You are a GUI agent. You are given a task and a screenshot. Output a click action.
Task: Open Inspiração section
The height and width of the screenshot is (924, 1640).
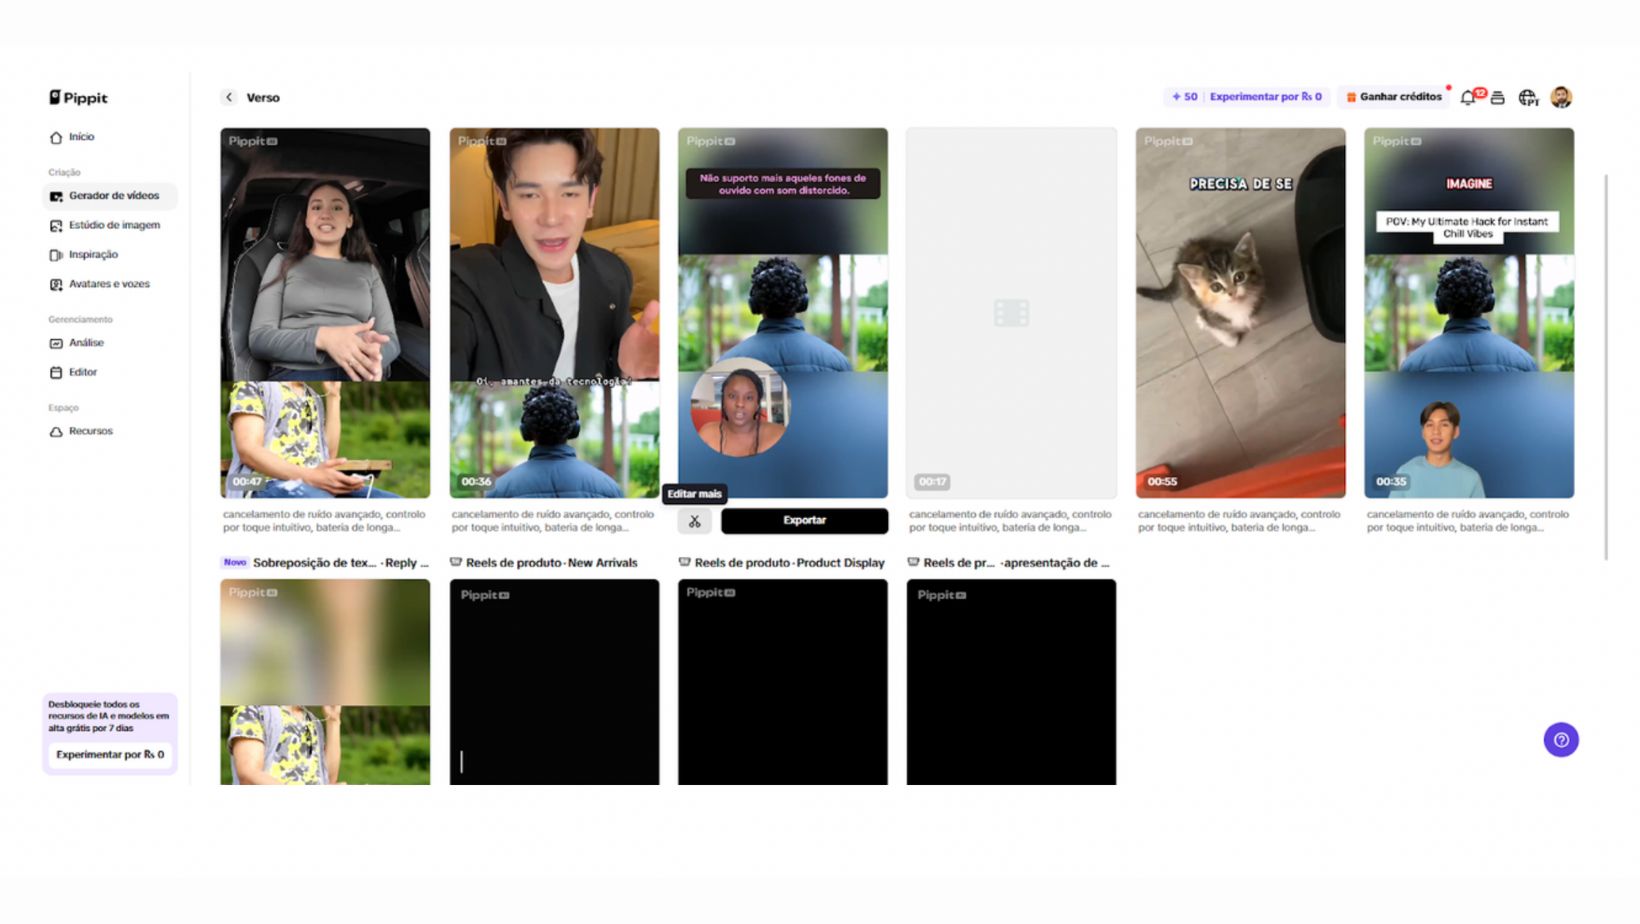click(x=93, y=255)
